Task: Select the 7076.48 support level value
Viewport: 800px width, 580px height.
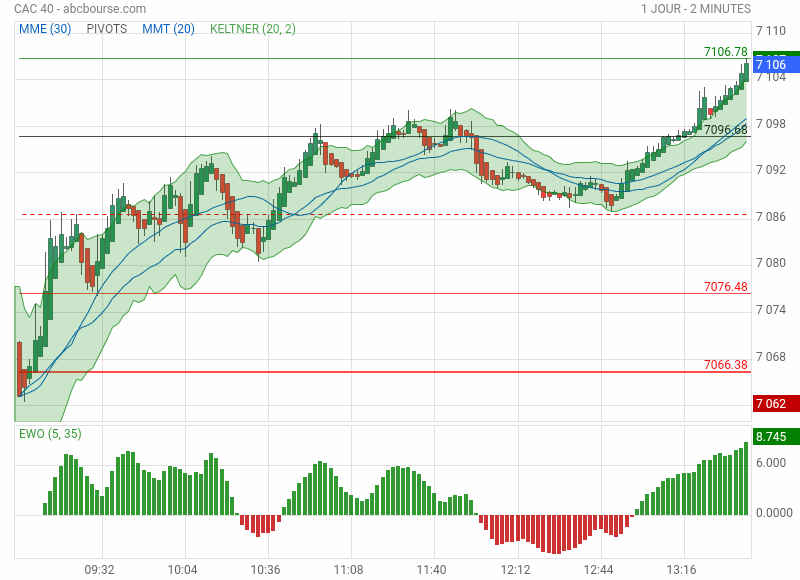Action: coord(726,287)
